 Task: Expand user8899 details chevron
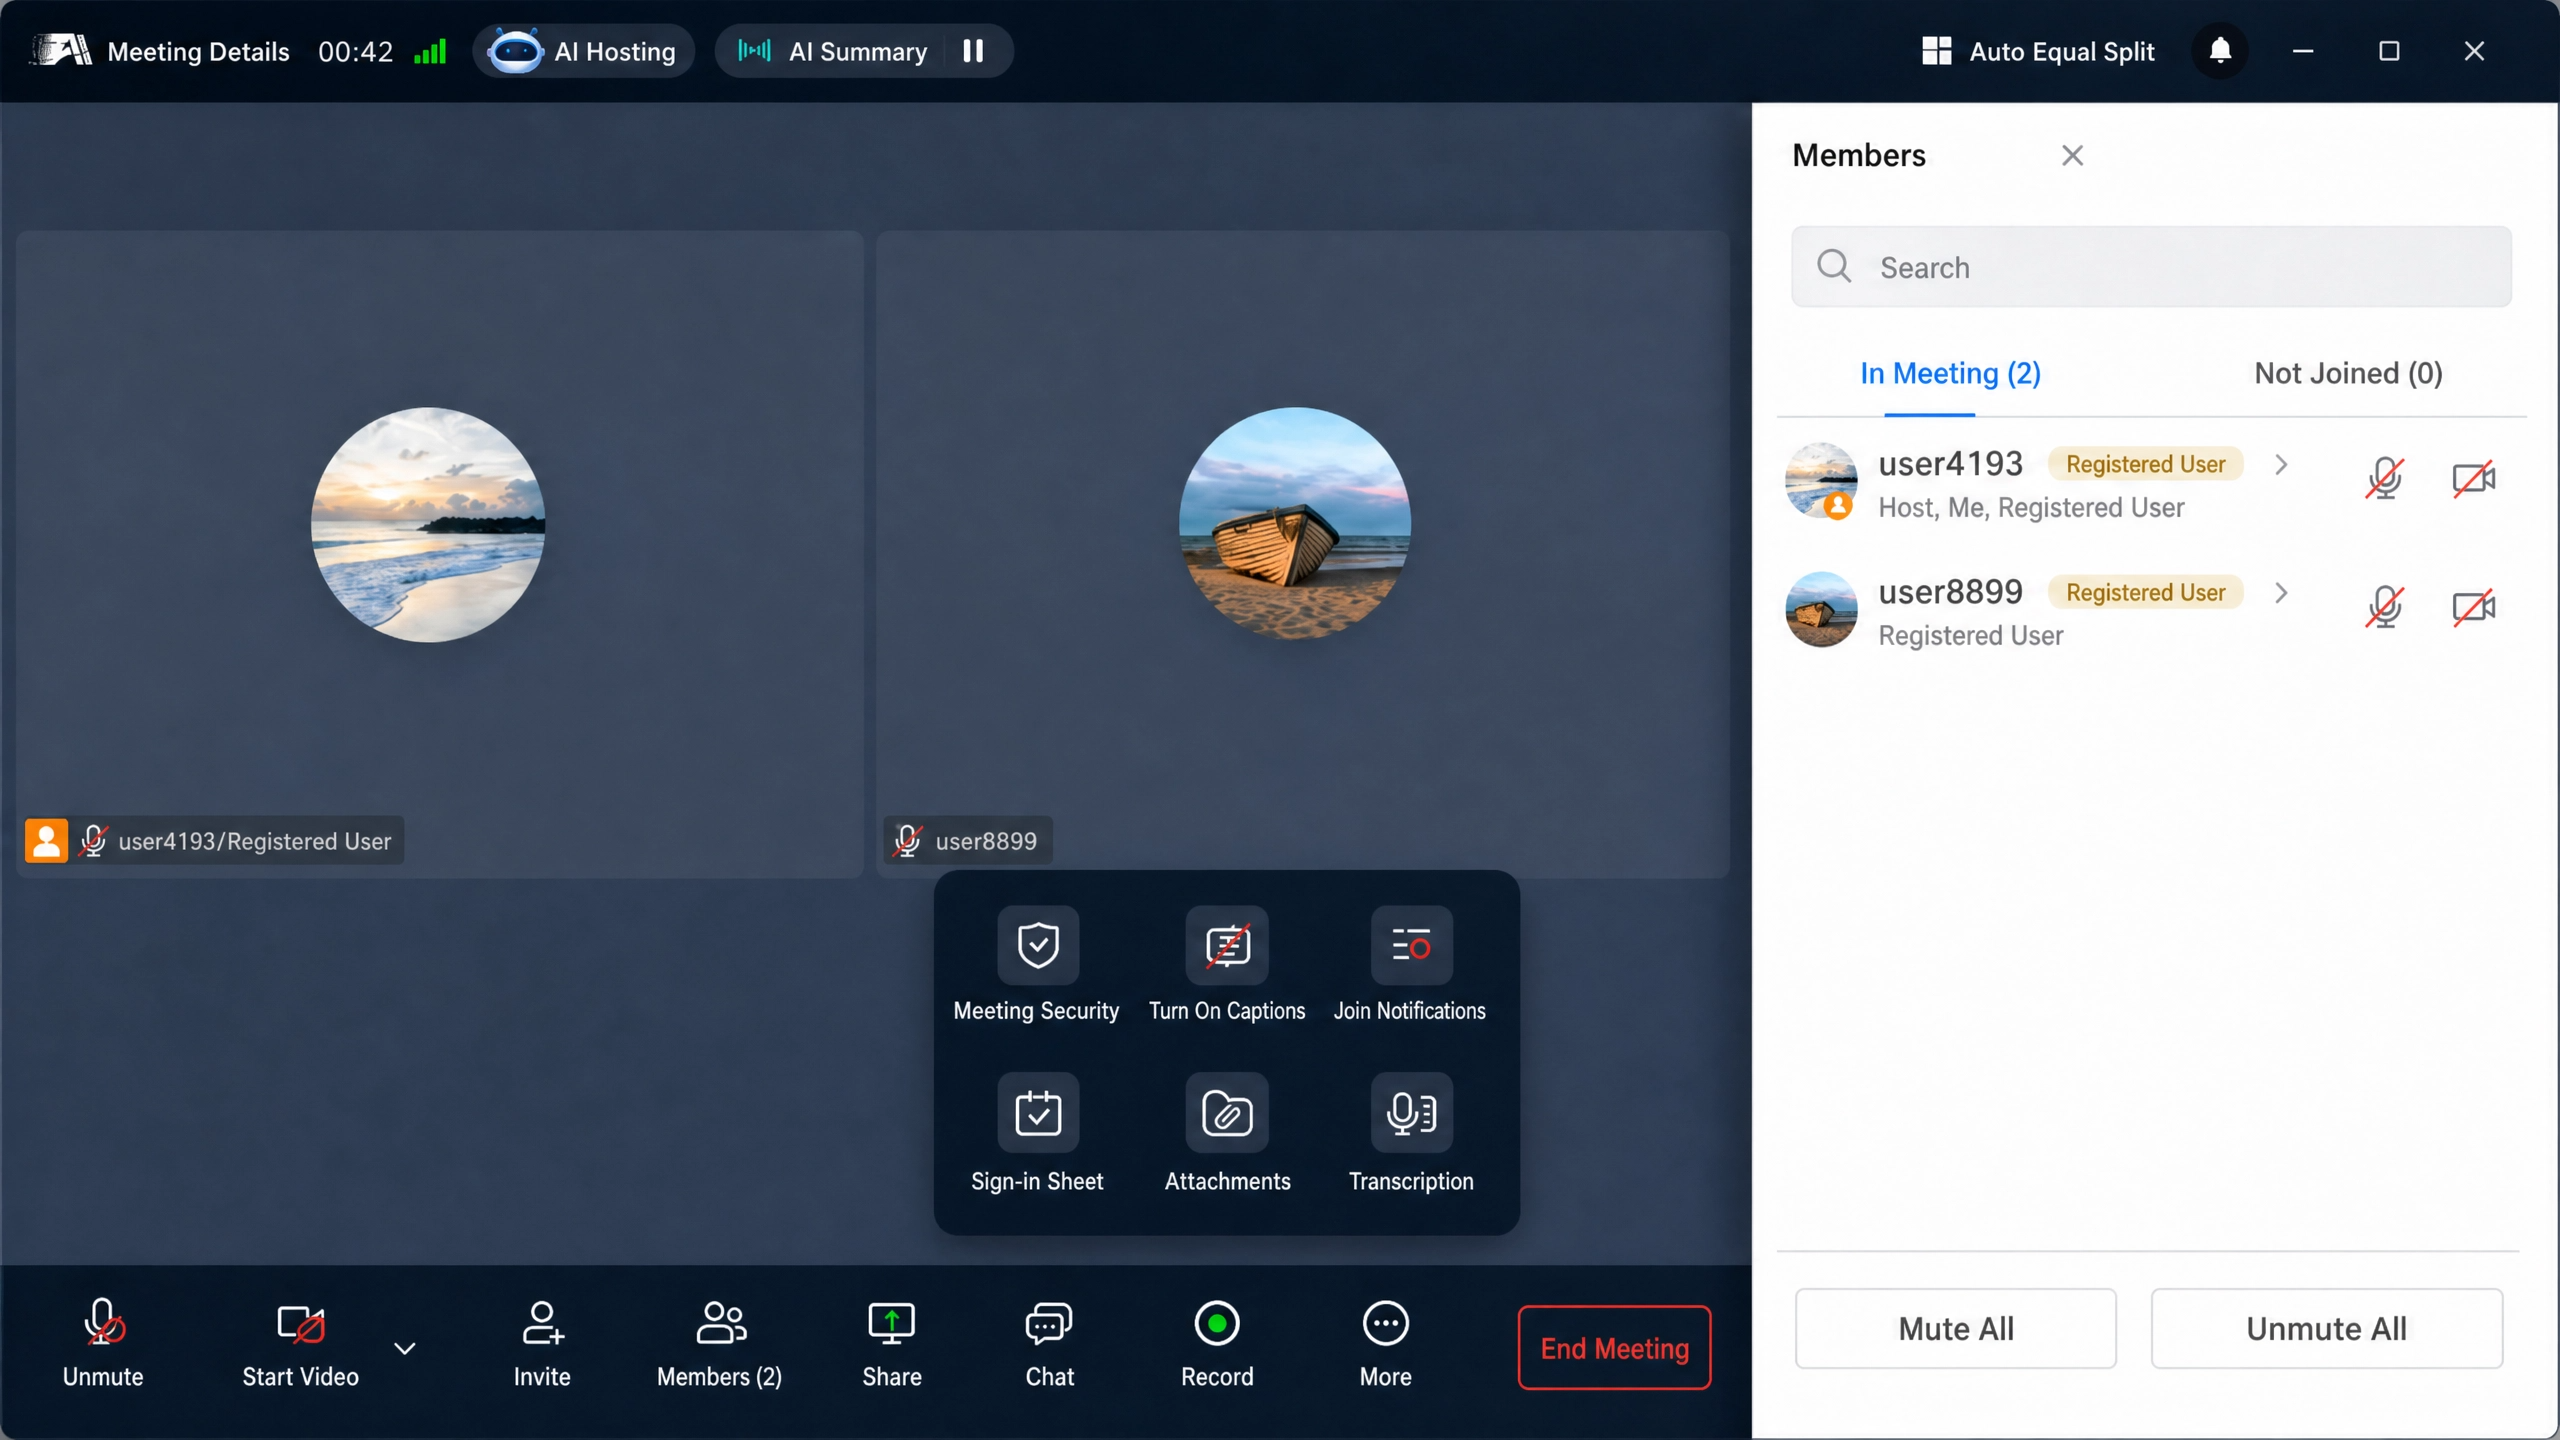[2281, 592]
